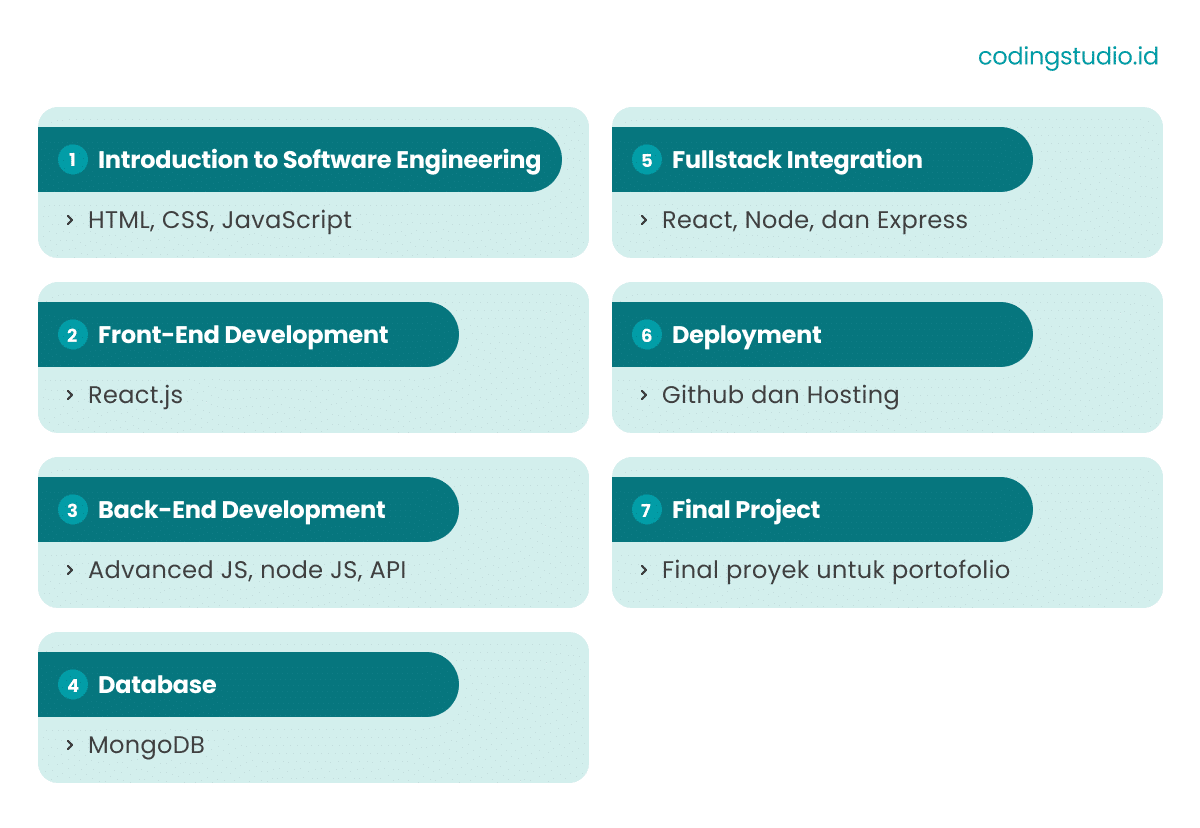Click the number 6 badge icon

(645, 335)
